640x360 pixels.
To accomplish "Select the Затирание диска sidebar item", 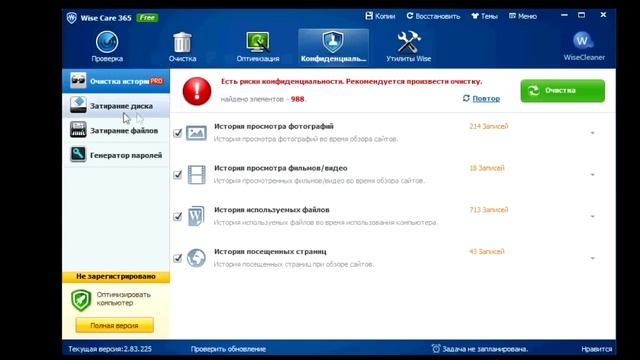I will (x=116, y=106).
